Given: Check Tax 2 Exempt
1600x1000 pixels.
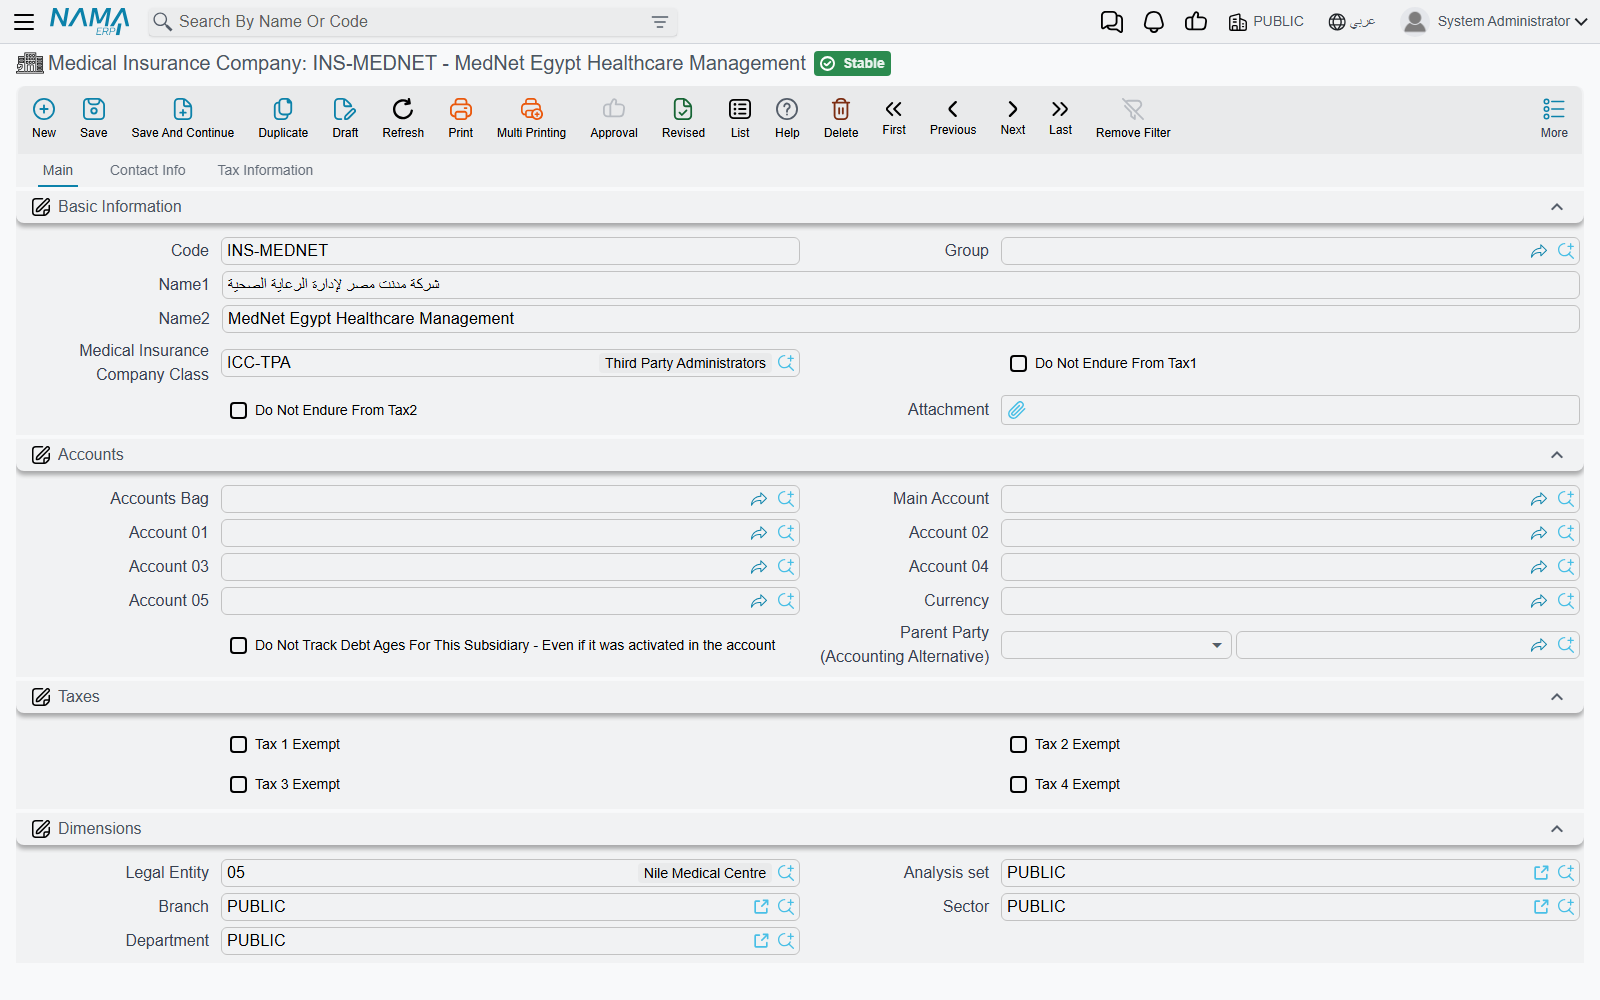Looking at the screenshot, I should coord(1018,745).
